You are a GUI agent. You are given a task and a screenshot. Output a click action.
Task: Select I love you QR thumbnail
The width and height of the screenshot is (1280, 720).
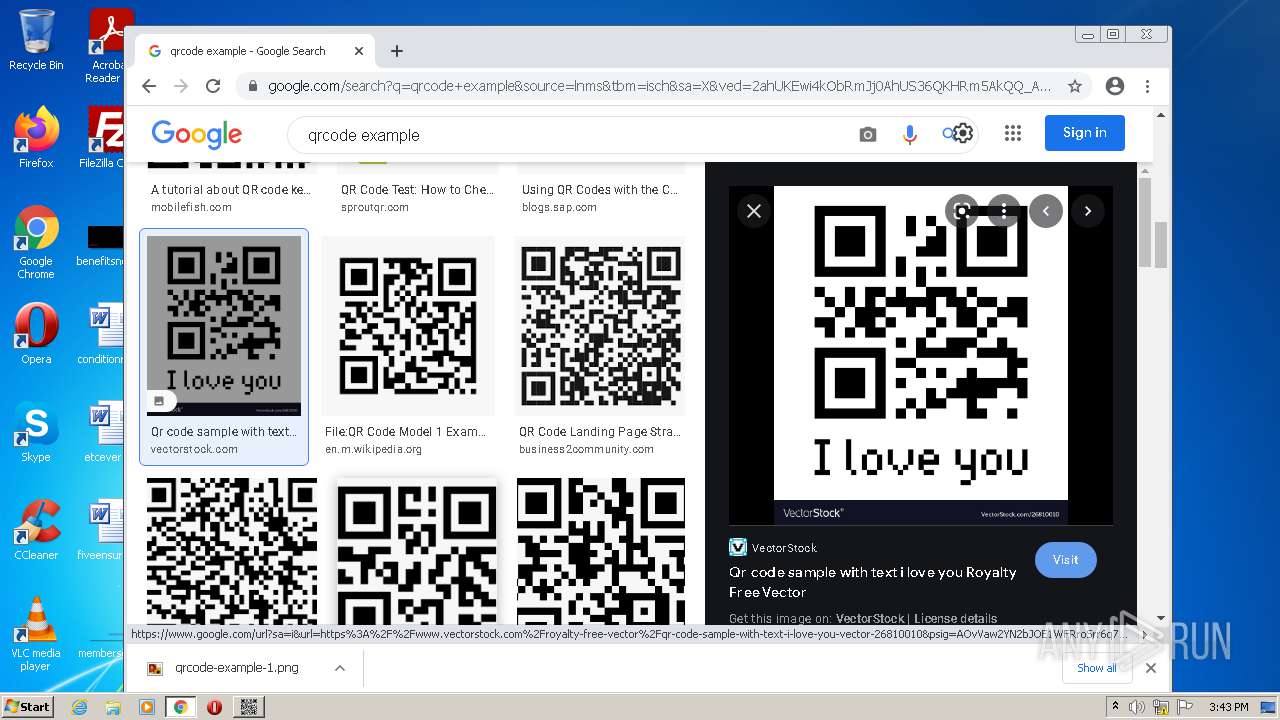pyautogui.click(x=224, y=325)
